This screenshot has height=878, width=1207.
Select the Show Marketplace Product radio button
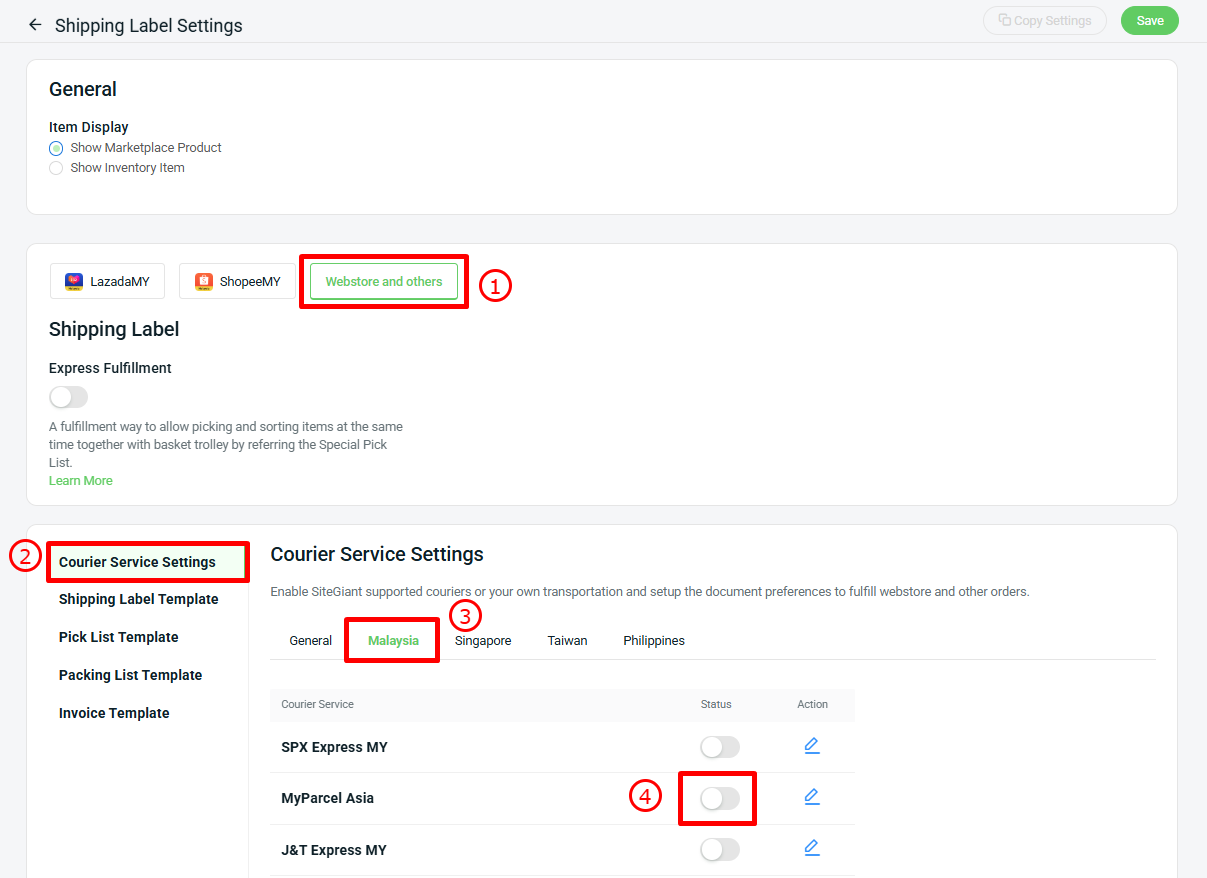56,147
